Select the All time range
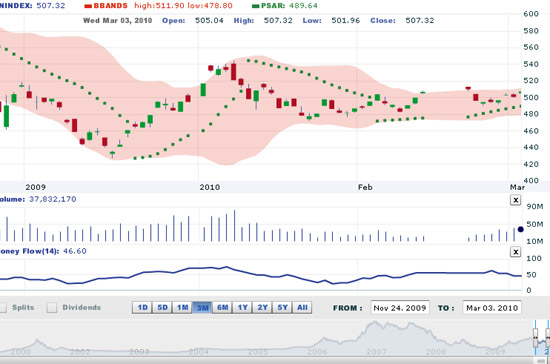This screenshot has width=550, height=364. coord(302,308)
